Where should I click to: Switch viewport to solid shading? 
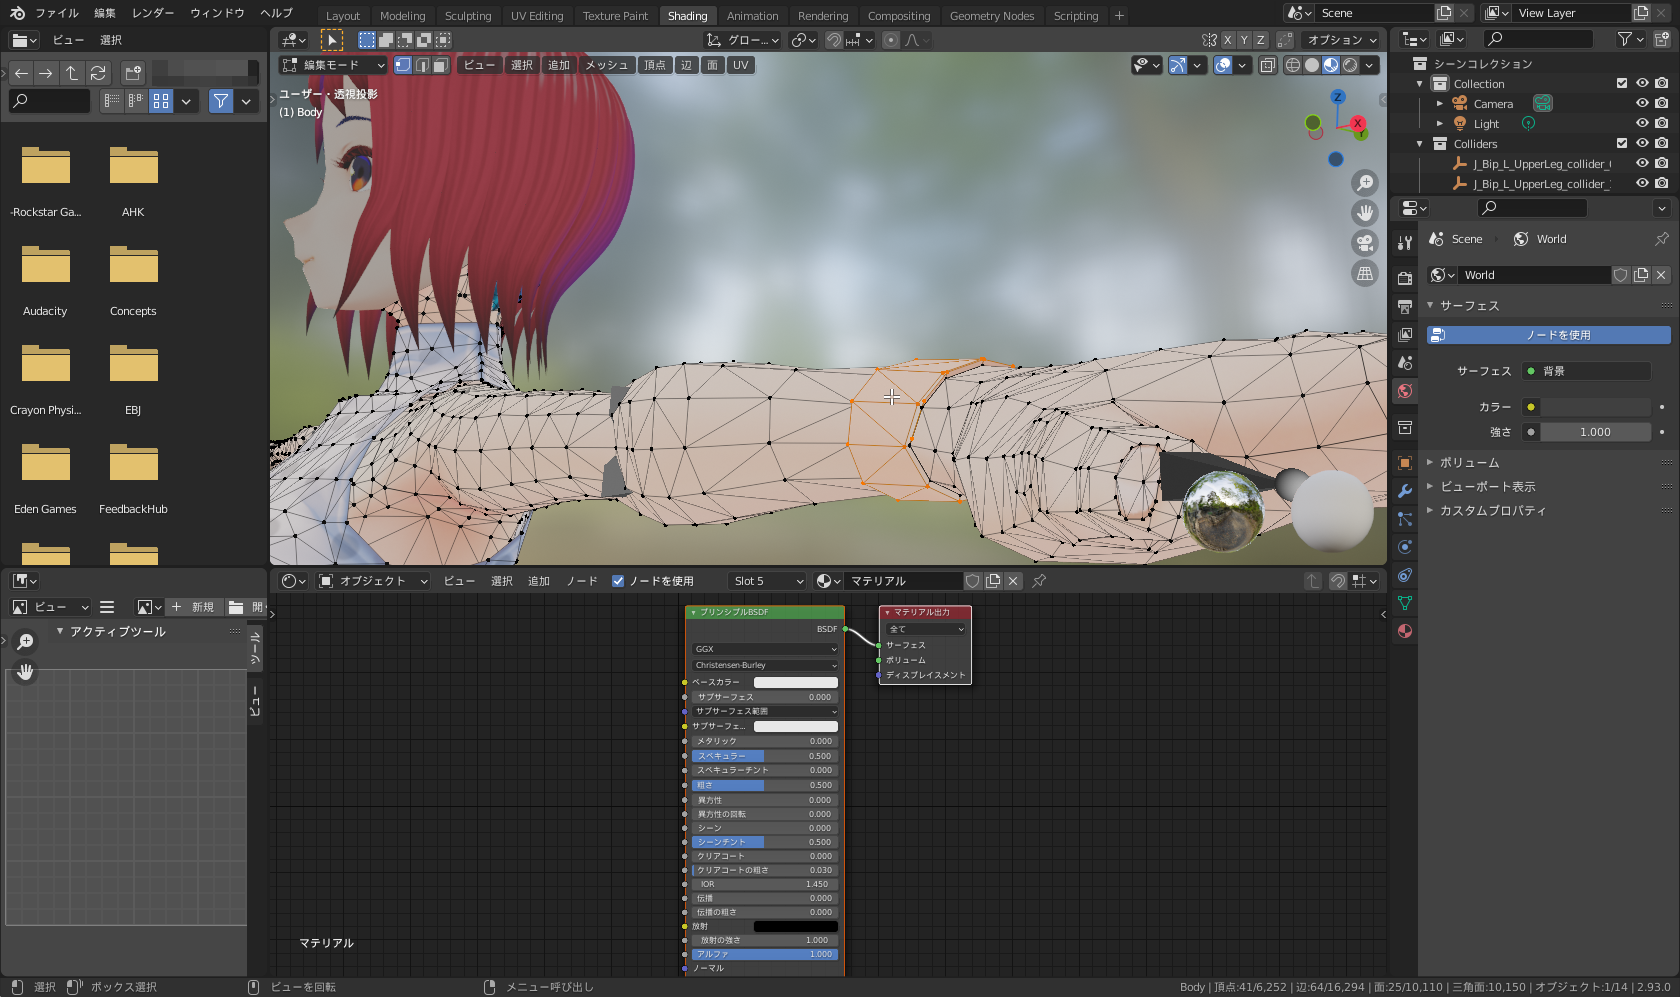(1312, 65)
